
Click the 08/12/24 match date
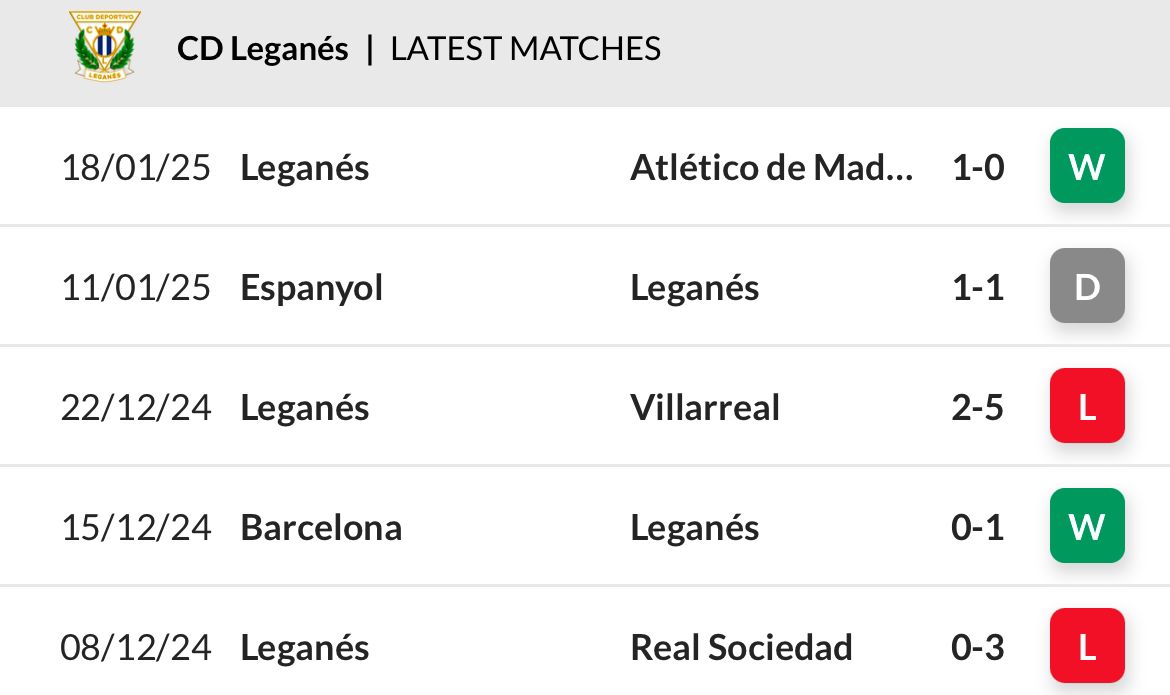[136, 648]
